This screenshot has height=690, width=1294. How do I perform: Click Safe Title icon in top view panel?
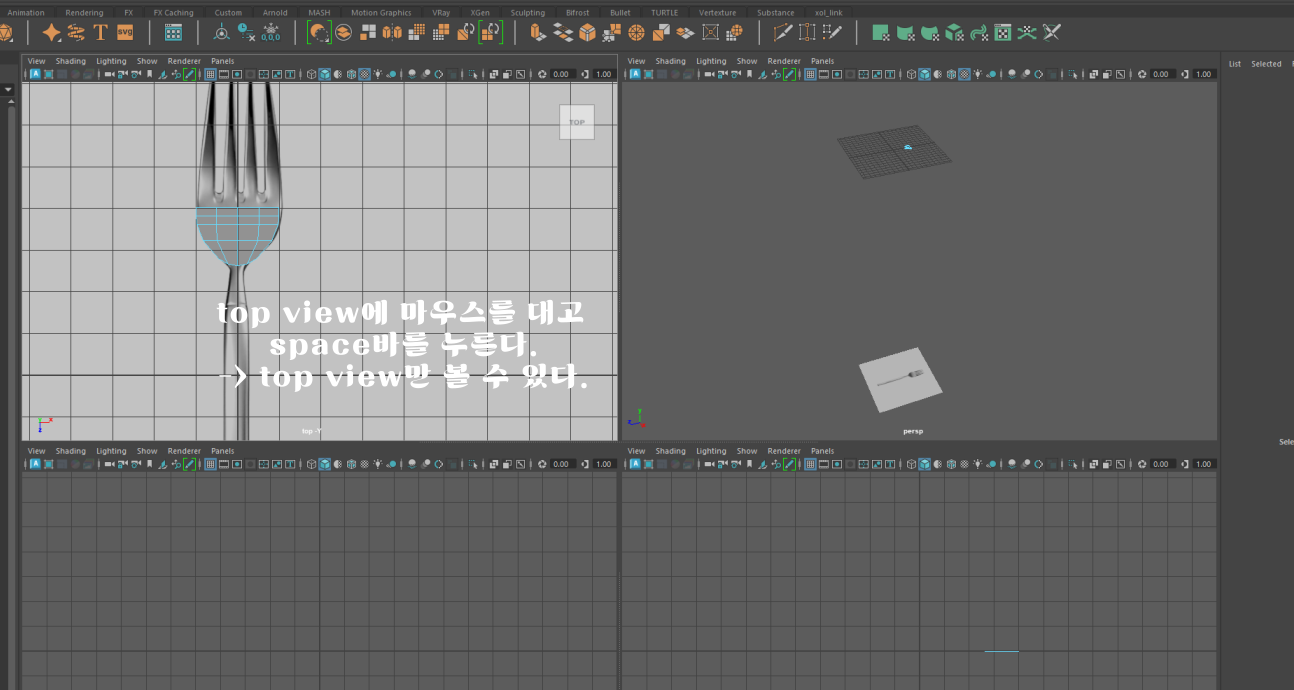click(x=290, y=74)
